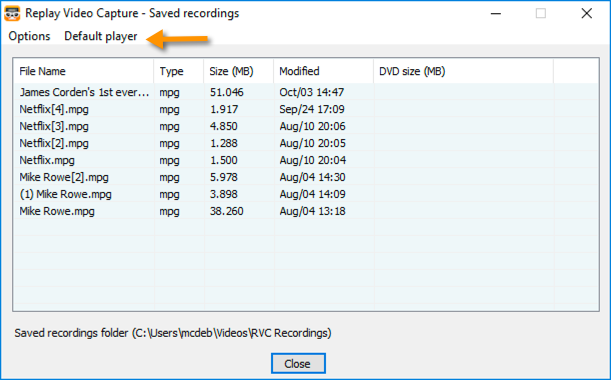This screenshot has width=611, height=380.
Task: Click the 5.978 size value
Action: [224, 177]
